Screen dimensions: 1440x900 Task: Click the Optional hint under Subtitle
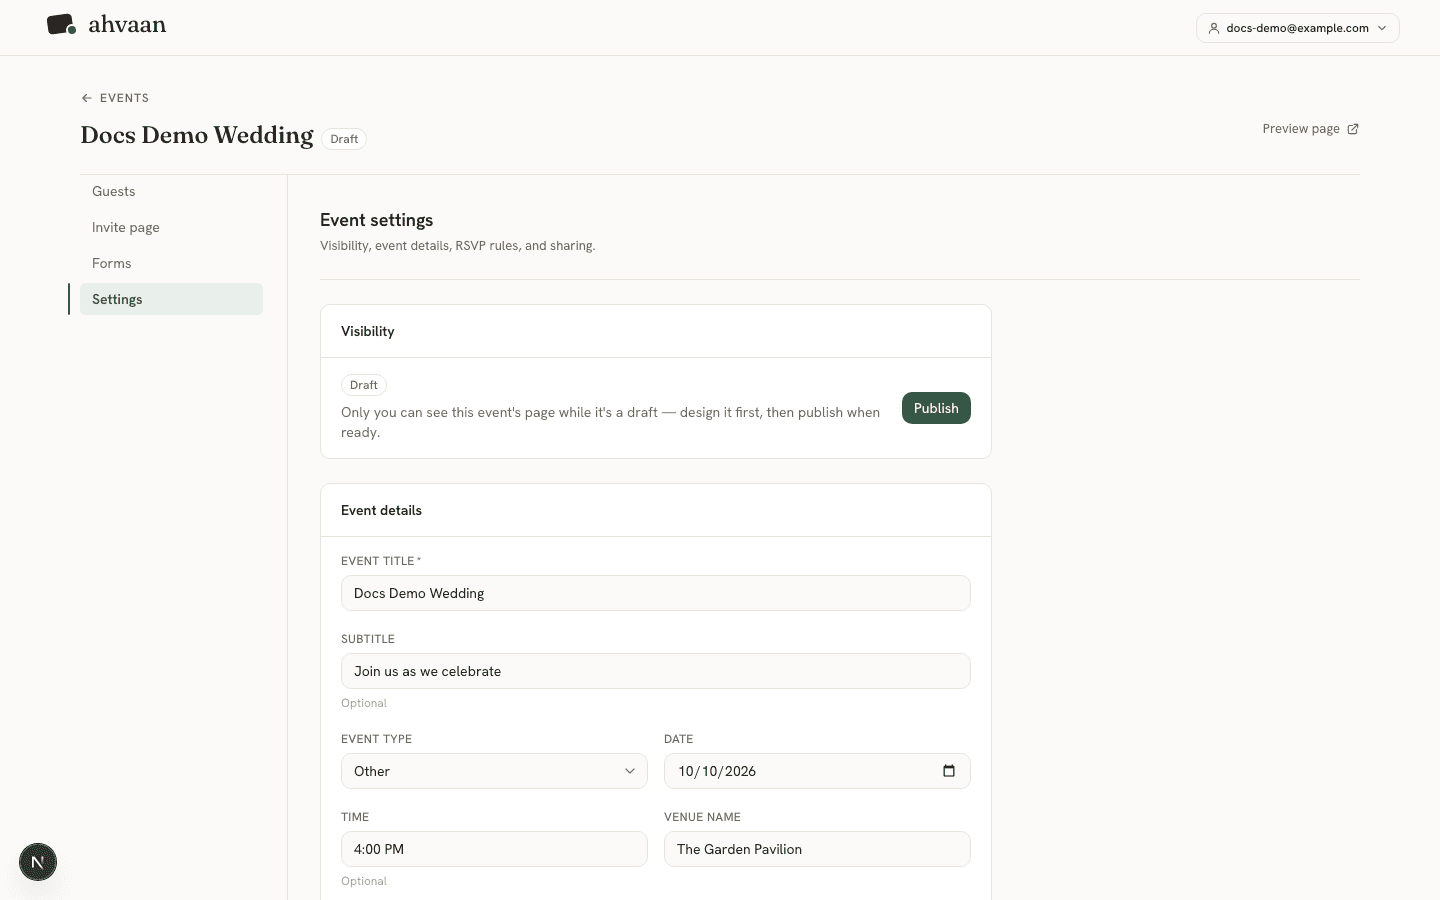coord(364,703)
